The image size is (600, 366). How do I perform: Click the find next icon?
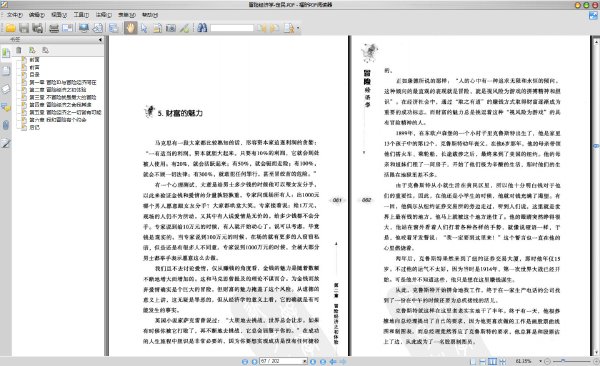275,28
